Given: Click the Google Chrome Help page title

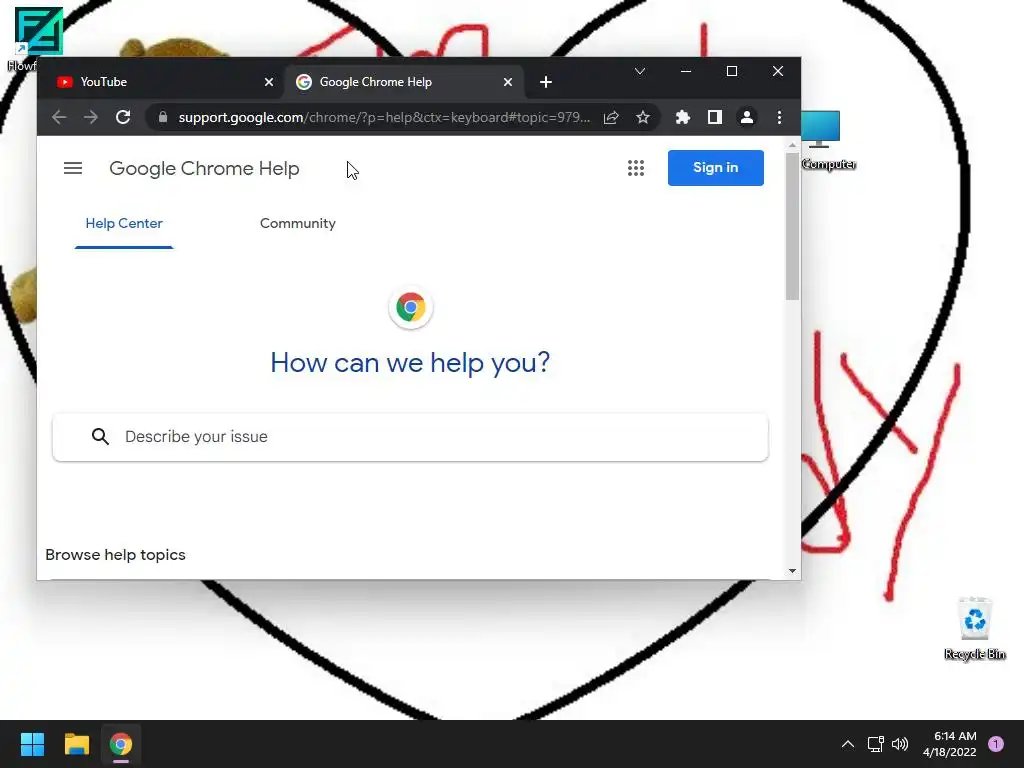Looking at the screenshot, I should point(204,168).
